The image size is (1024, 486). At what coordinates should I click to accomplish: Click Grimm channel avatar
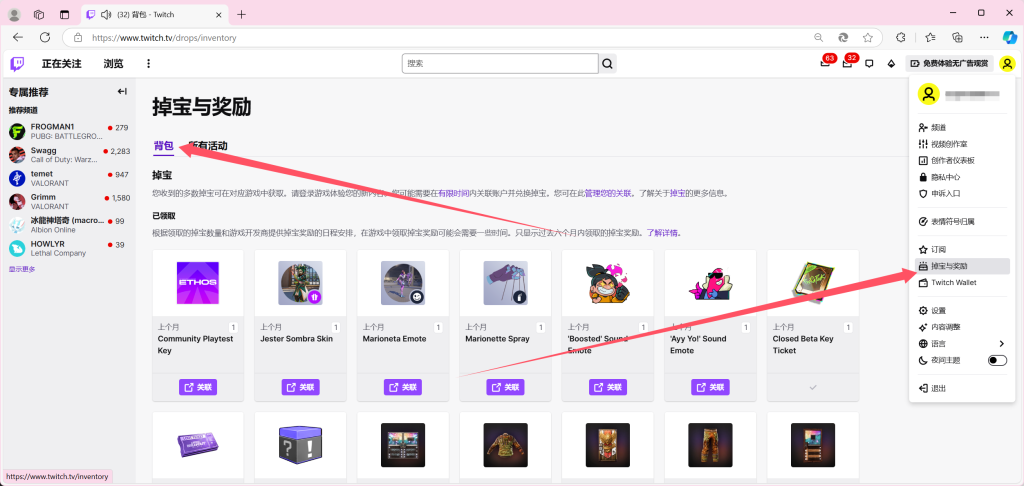point(17,201)
